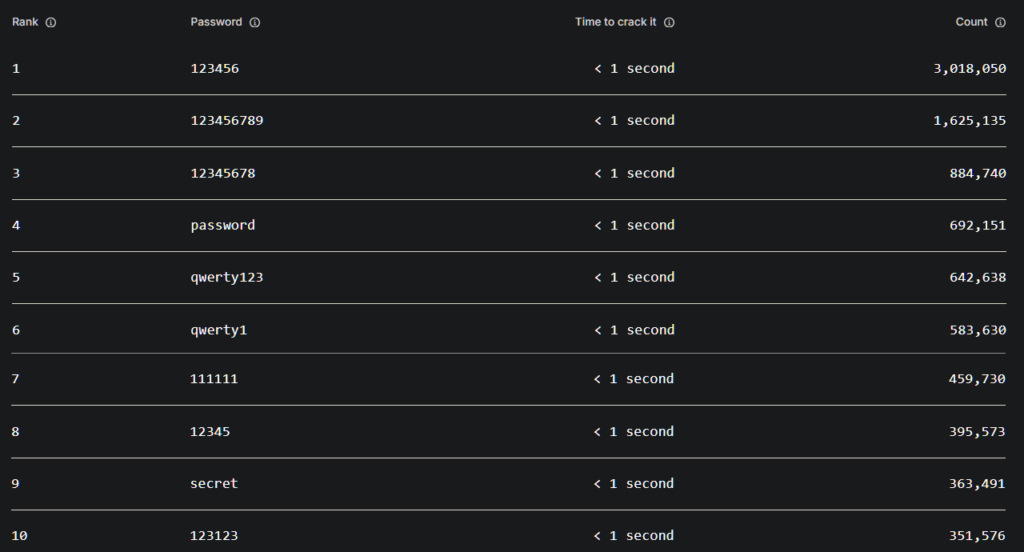Select the 'password' entry in rank four
Screen dimensions: 1024x552
click(223, 226)
